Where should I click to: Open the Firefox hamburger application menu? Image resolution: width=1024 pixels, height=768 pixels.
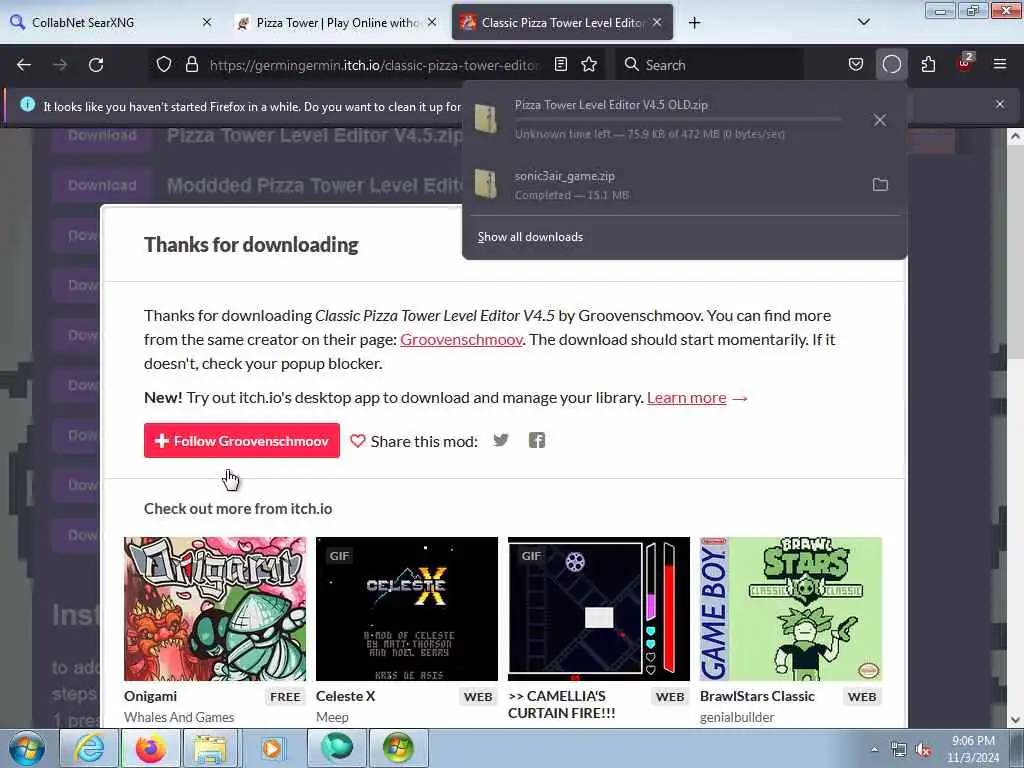pyautogui.click(x=1000, y=65)
